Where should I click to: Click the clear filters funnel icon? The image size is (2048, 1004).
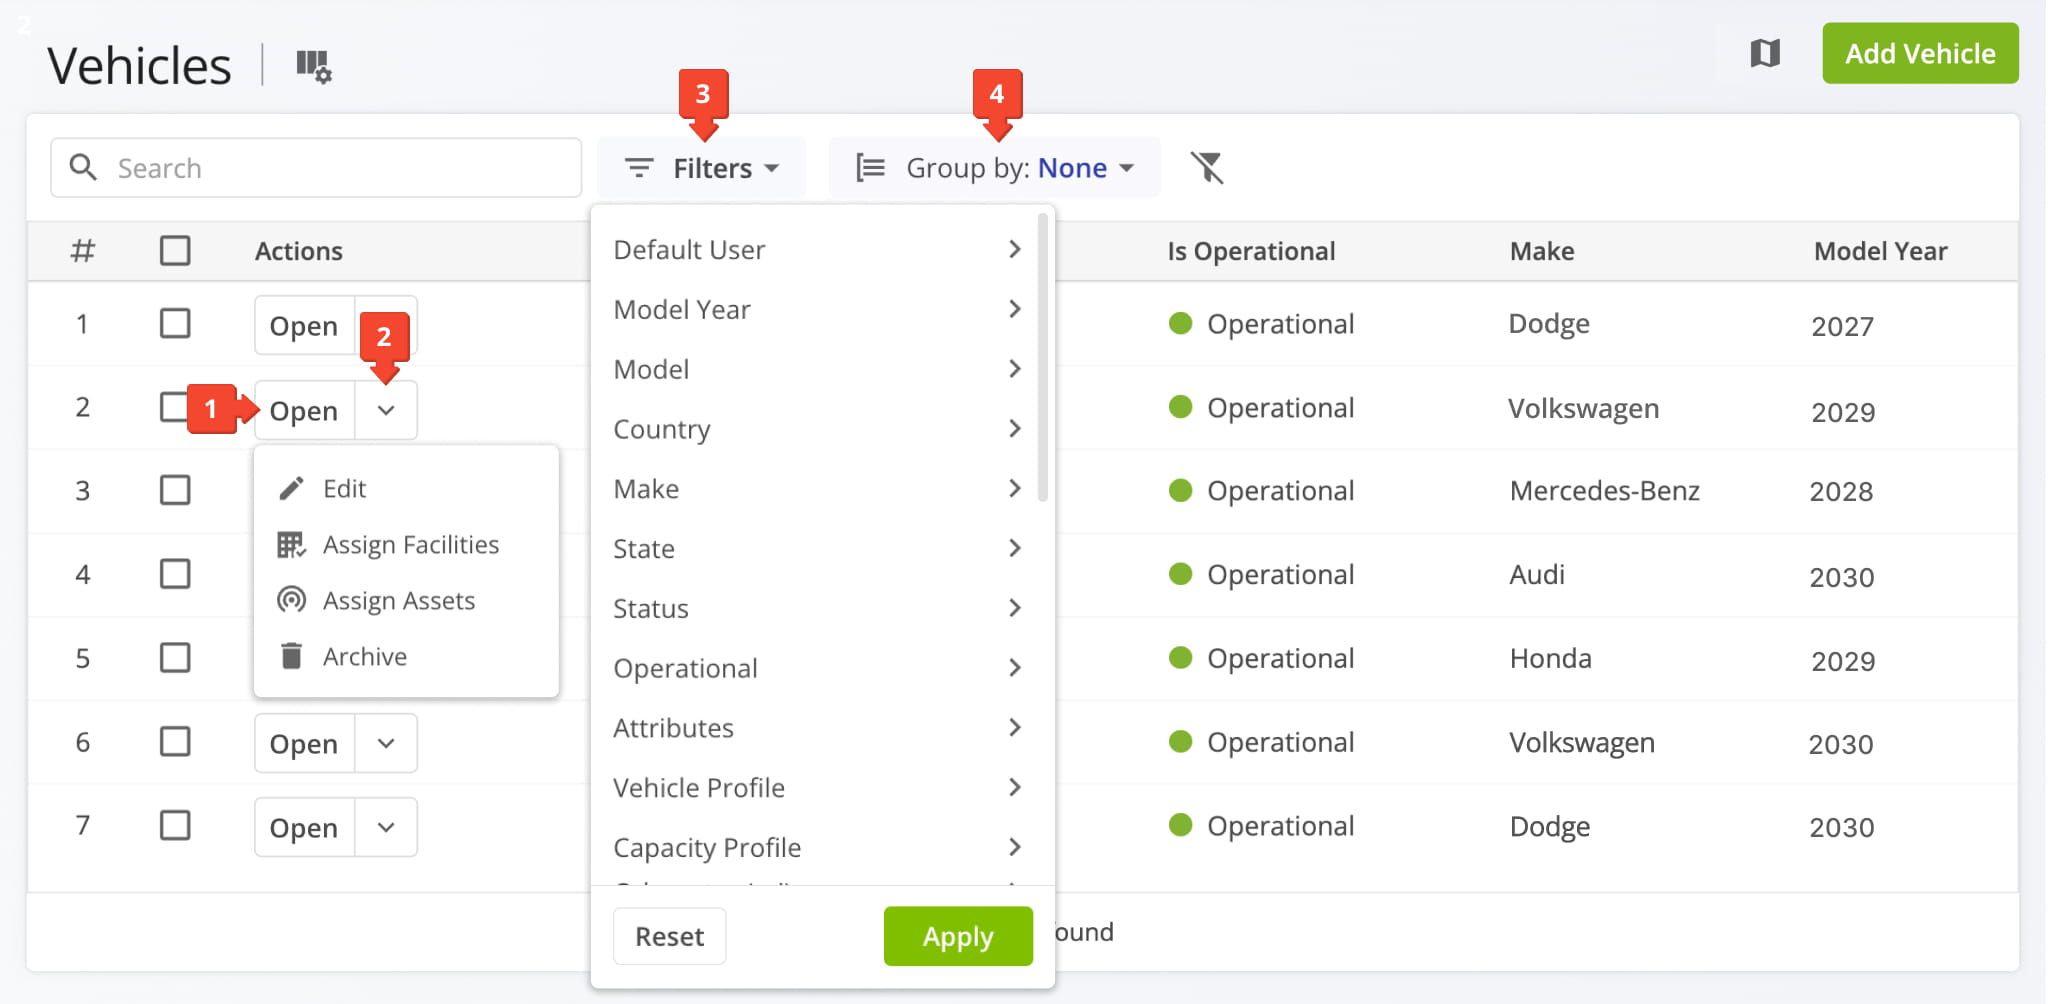point(1207,168)
